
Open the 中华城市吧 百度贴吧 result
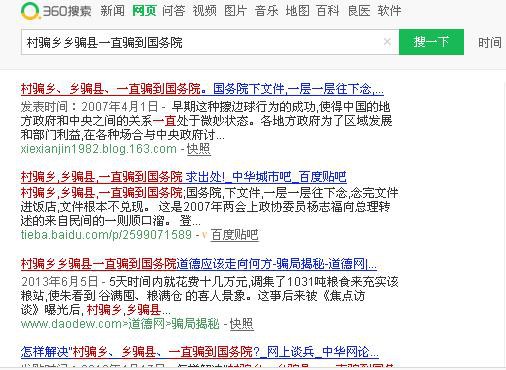(183, 177)
